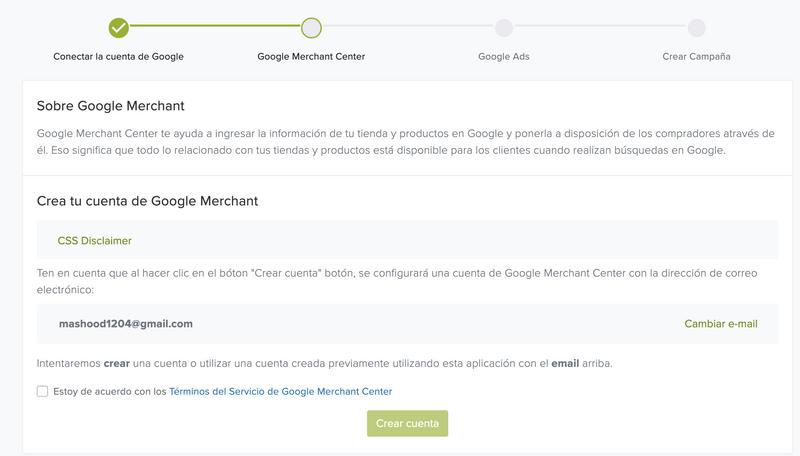The image size is (800, 456).
Task: Open Términos del Servicio de Google Merchant Center link
Action: click(x=281, y=392)
